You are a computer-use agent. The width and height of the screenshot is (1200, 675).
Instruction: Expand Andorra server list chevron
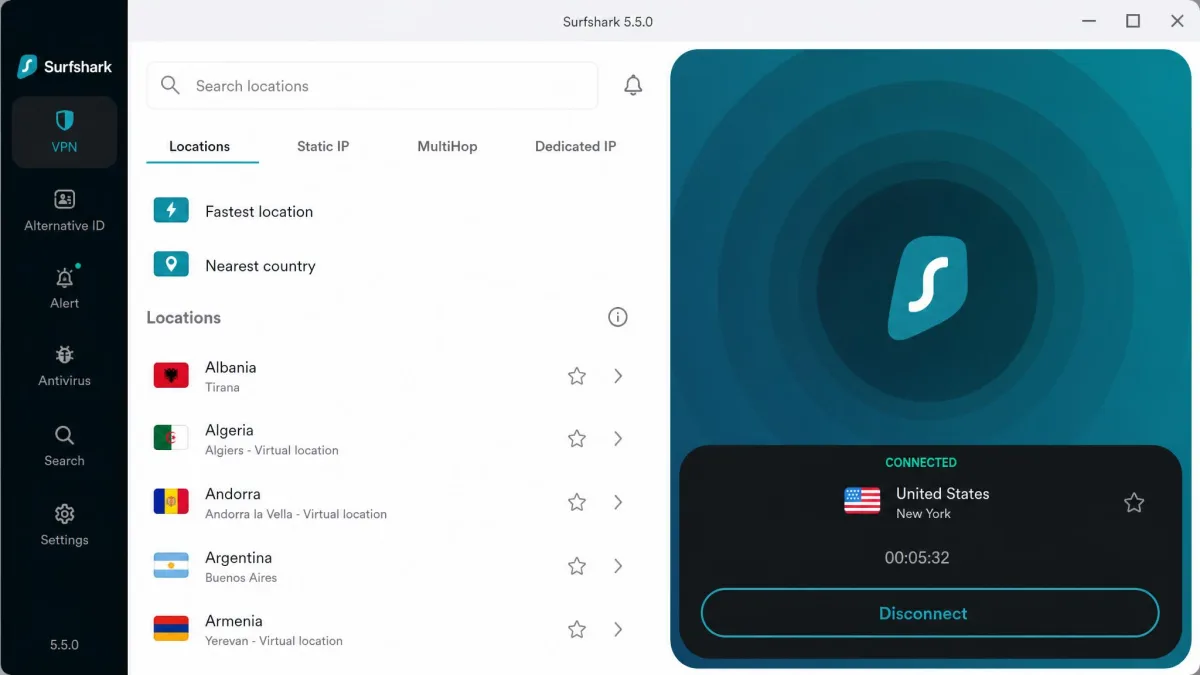pyautogui.click(x=618, y=502)
